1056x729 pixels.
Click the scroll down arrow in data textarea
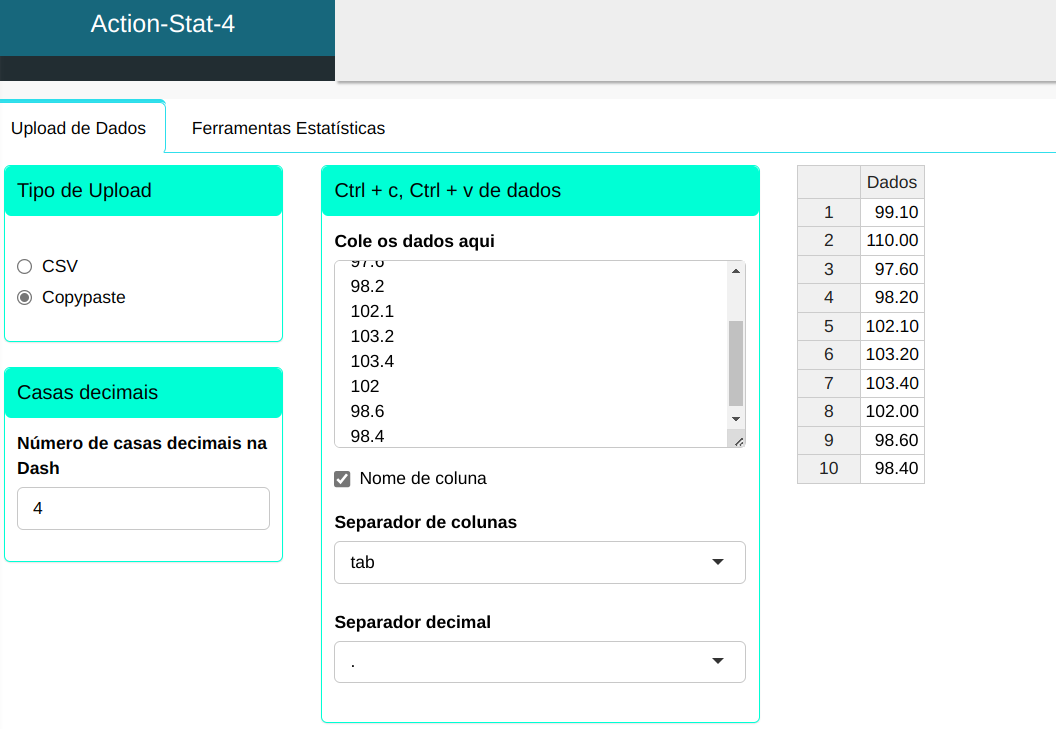point(736,418)
